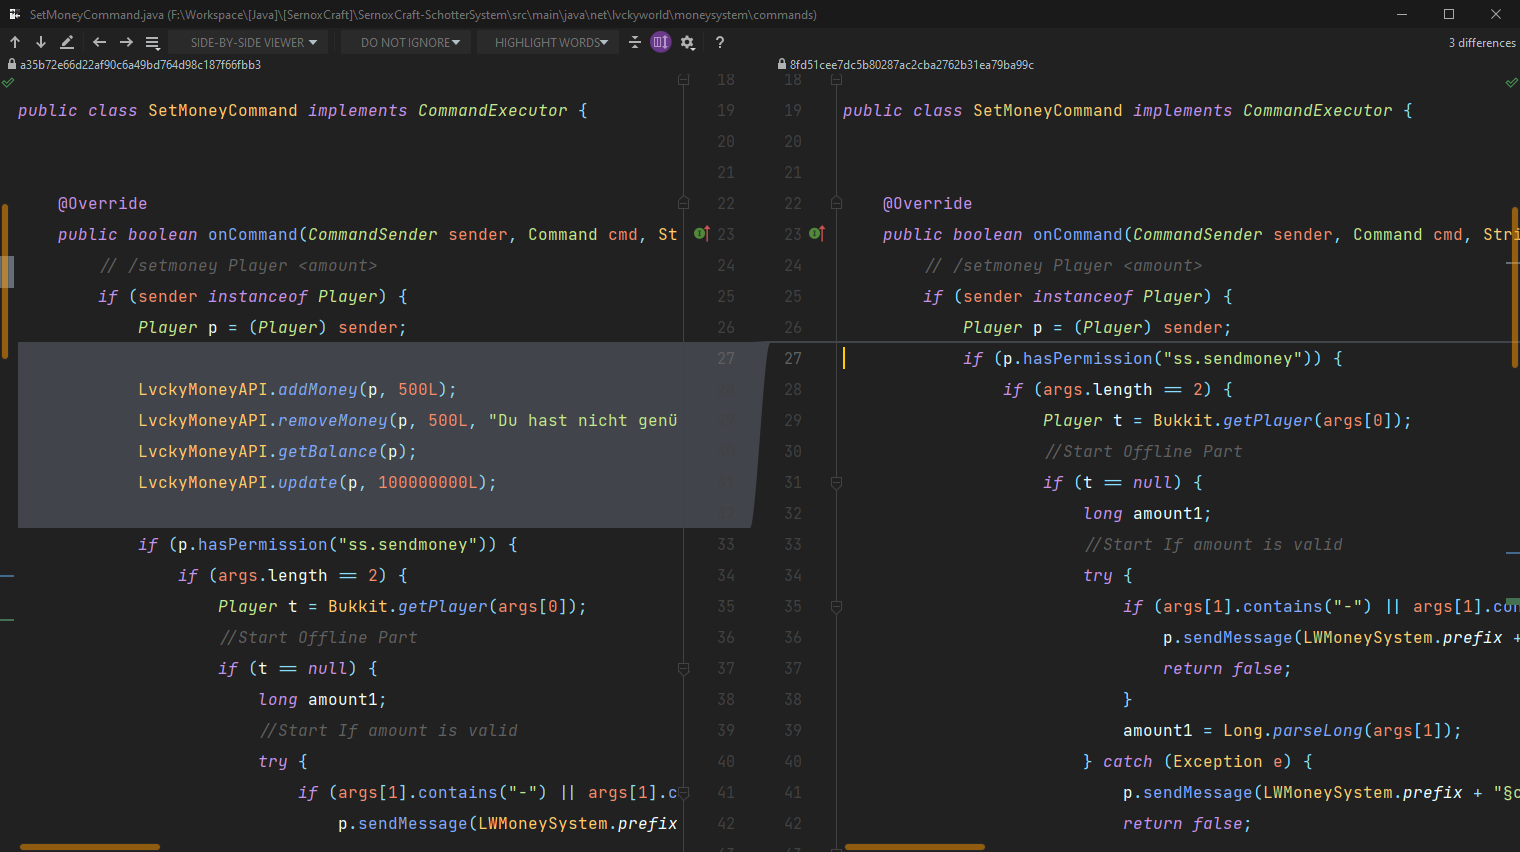Open the Do Not Ignore dropdown

pos(410,42)
